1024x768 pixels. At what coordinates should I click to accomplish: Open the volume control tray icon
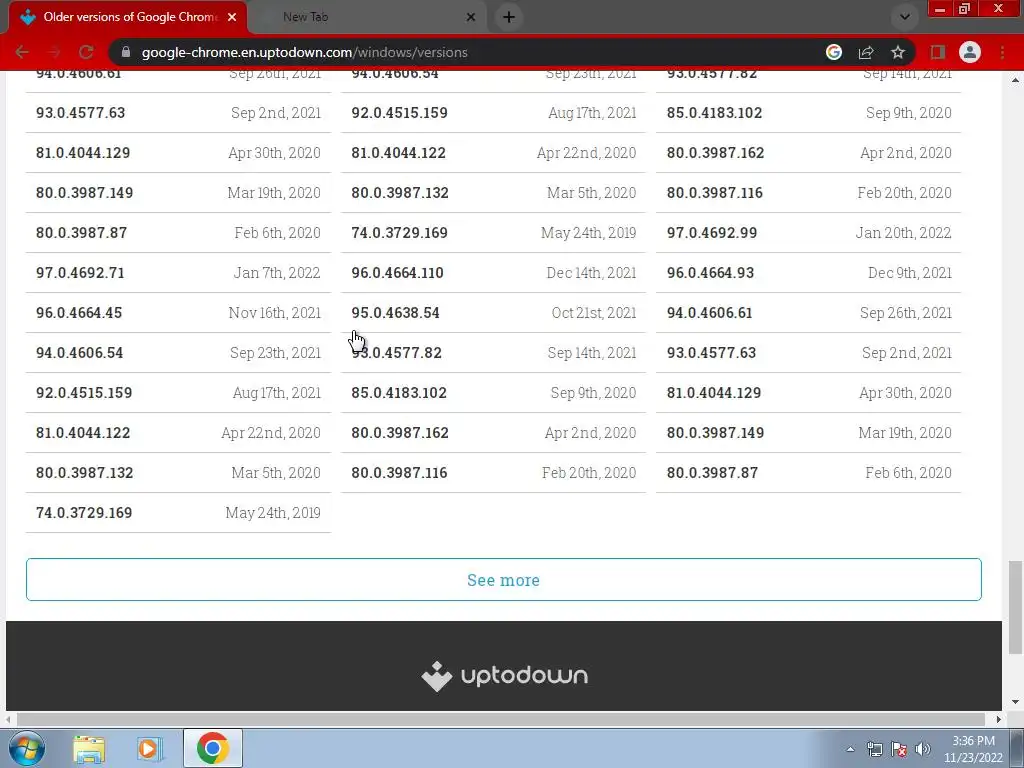coord(923,749)
